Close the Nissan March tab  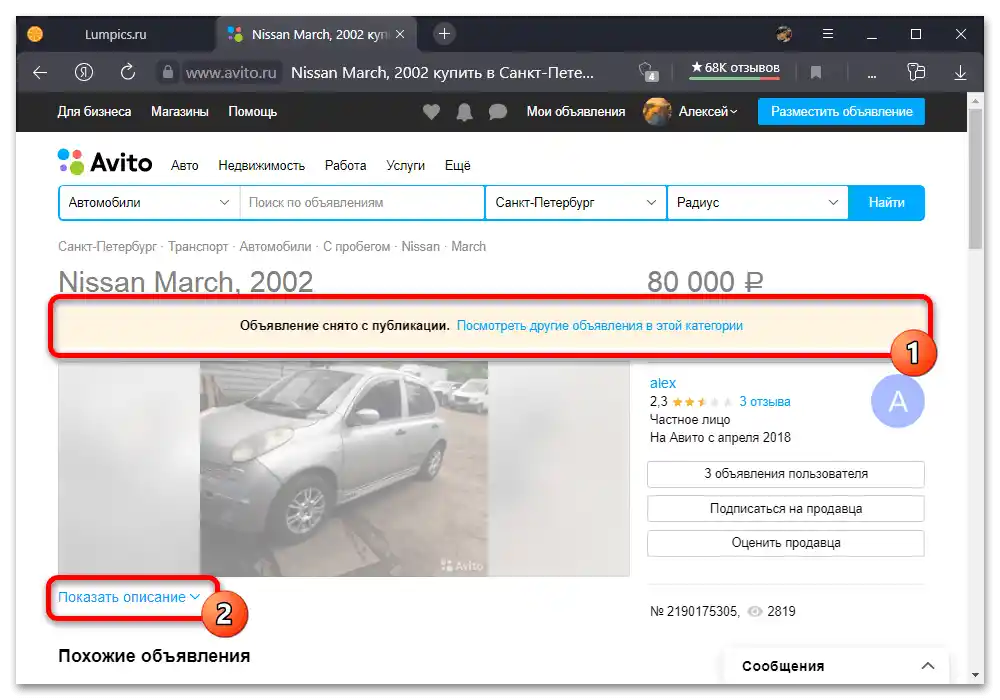pyautogui.click(x=400, y=34)
